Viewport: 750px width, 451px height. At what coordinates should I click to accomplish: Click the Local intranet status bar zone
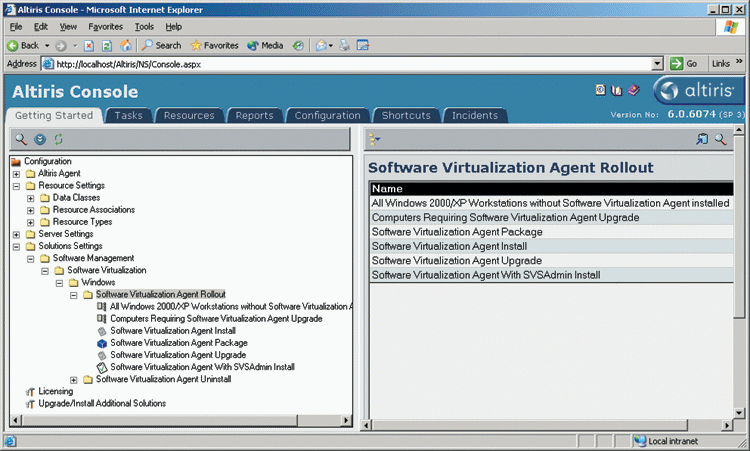[x=667, y=441]
